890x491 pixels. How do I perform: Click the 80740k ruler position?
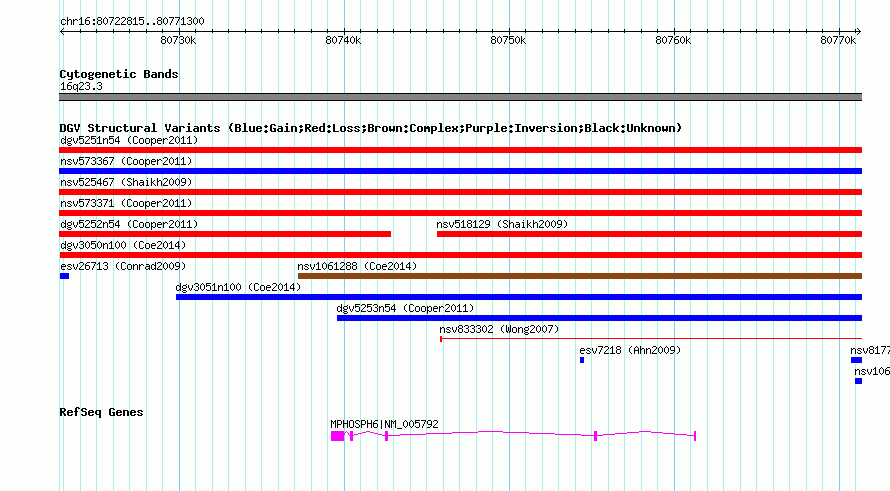click(343, 40)
